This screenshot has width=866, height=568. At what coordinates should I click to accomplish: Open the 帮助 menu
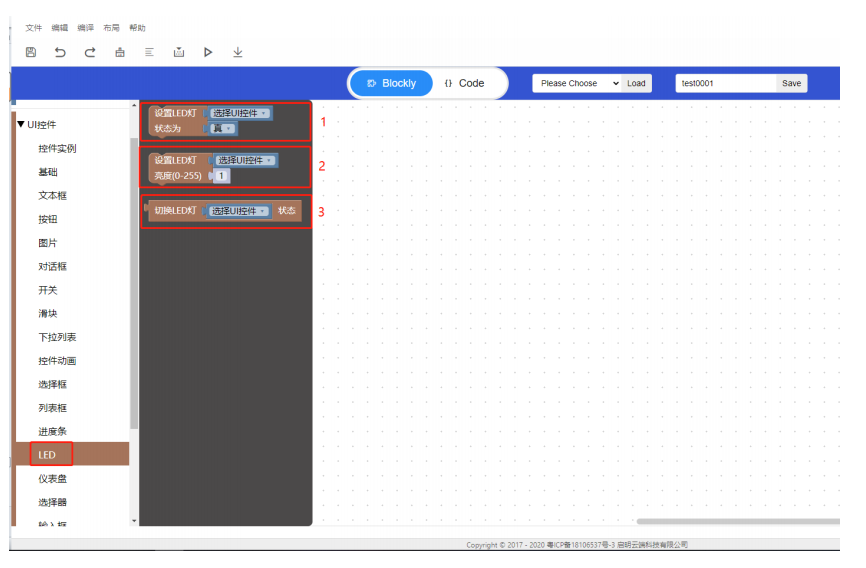(x=138, y=28)
